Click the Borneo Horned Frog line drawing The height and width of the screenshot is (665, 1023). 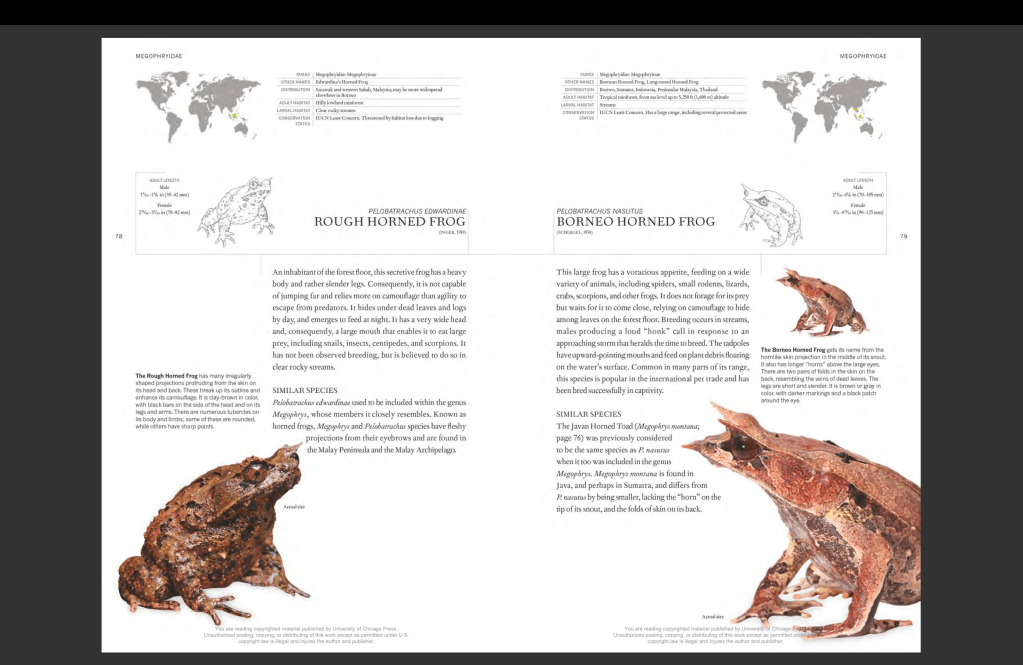click(x=771, y=210)
